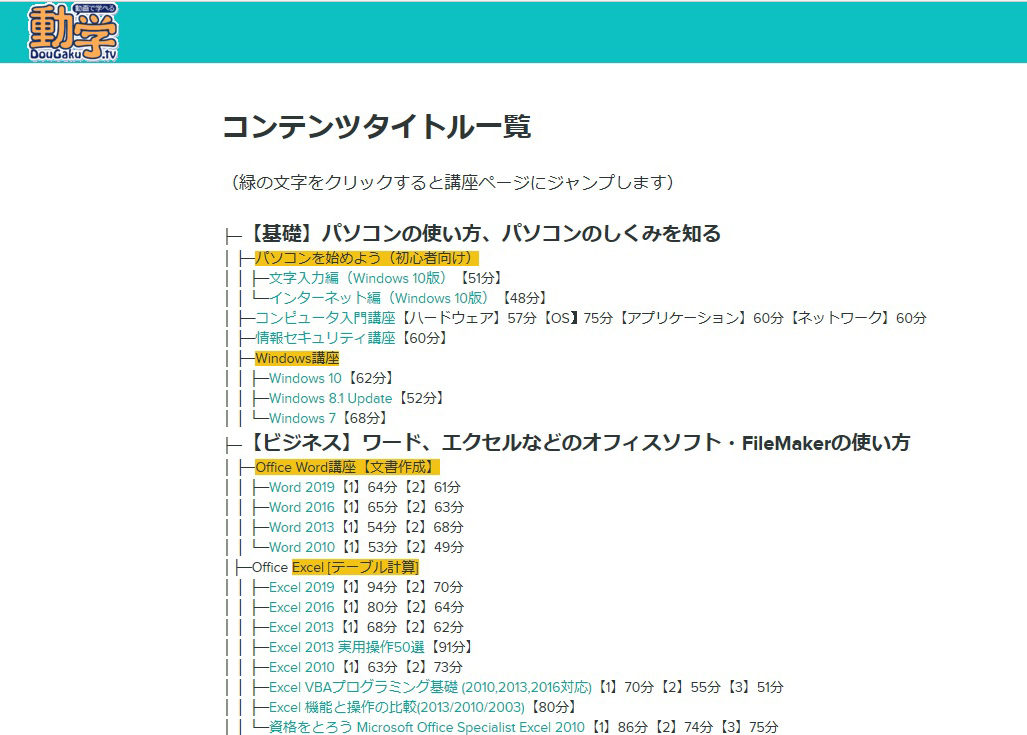Open the コンピュータ入門講座 link

coord(325,318)
